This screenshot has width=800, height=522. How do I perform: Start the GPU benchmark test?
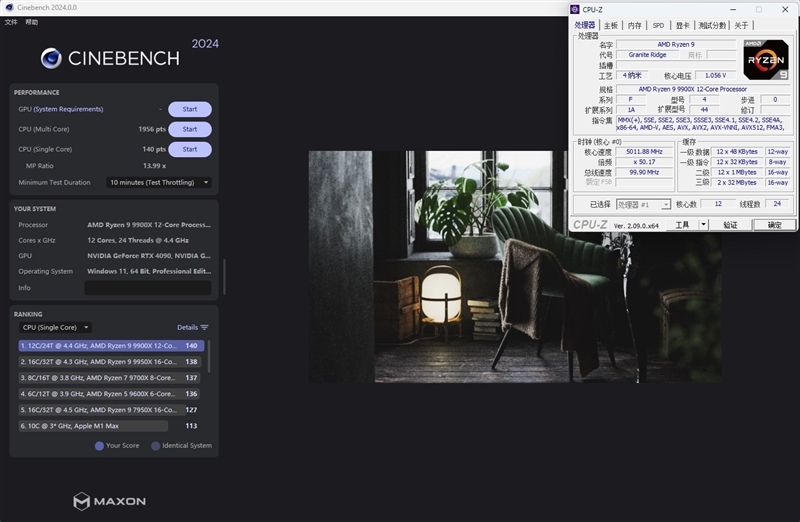tap(190, 109)
